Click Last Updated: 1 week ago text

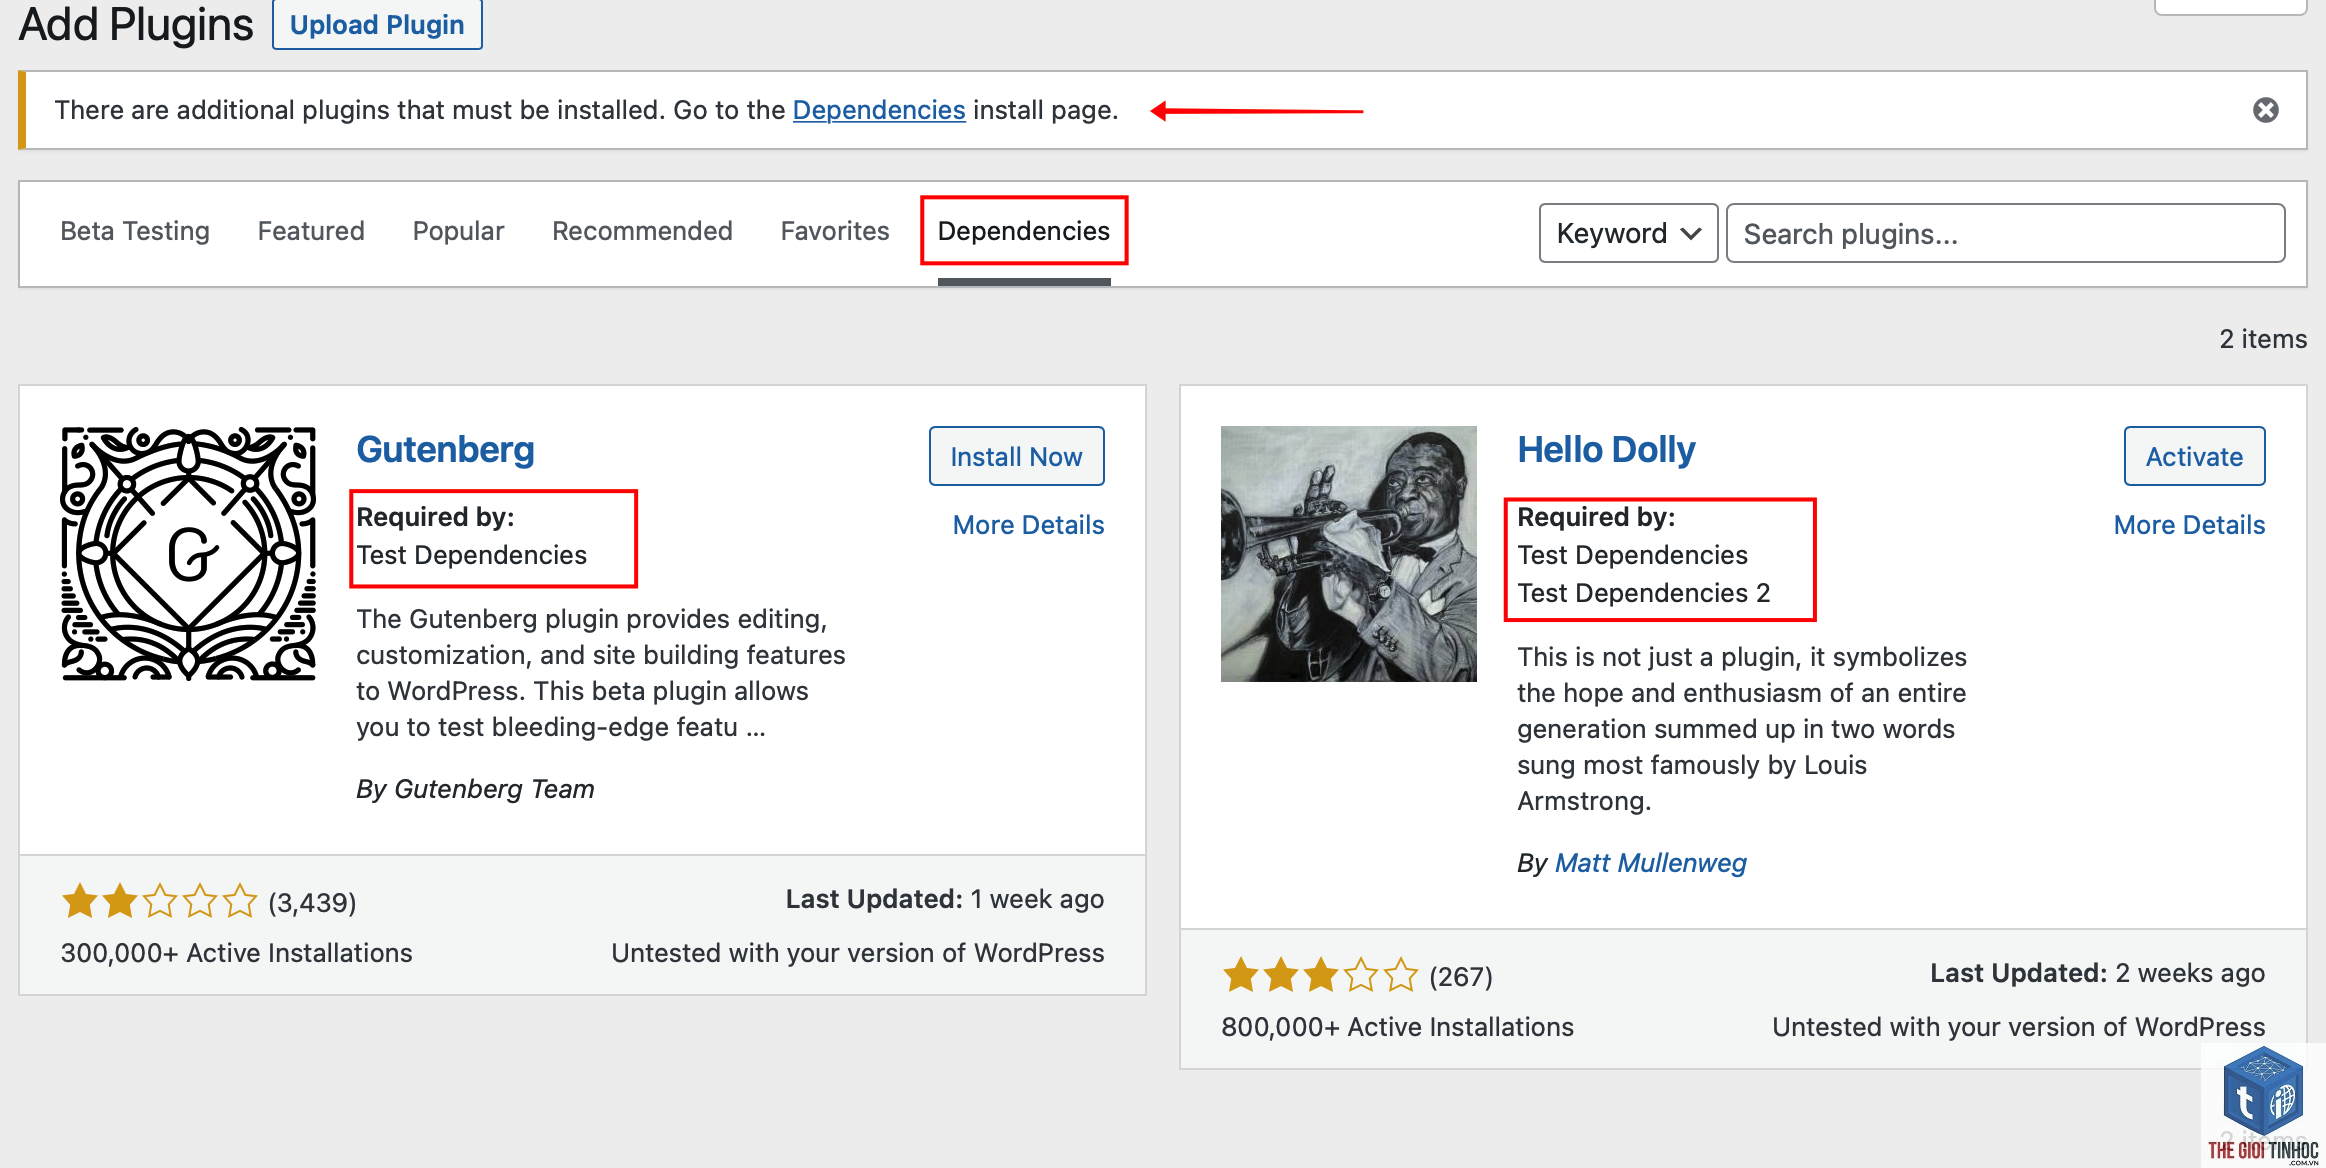point(944,899)
